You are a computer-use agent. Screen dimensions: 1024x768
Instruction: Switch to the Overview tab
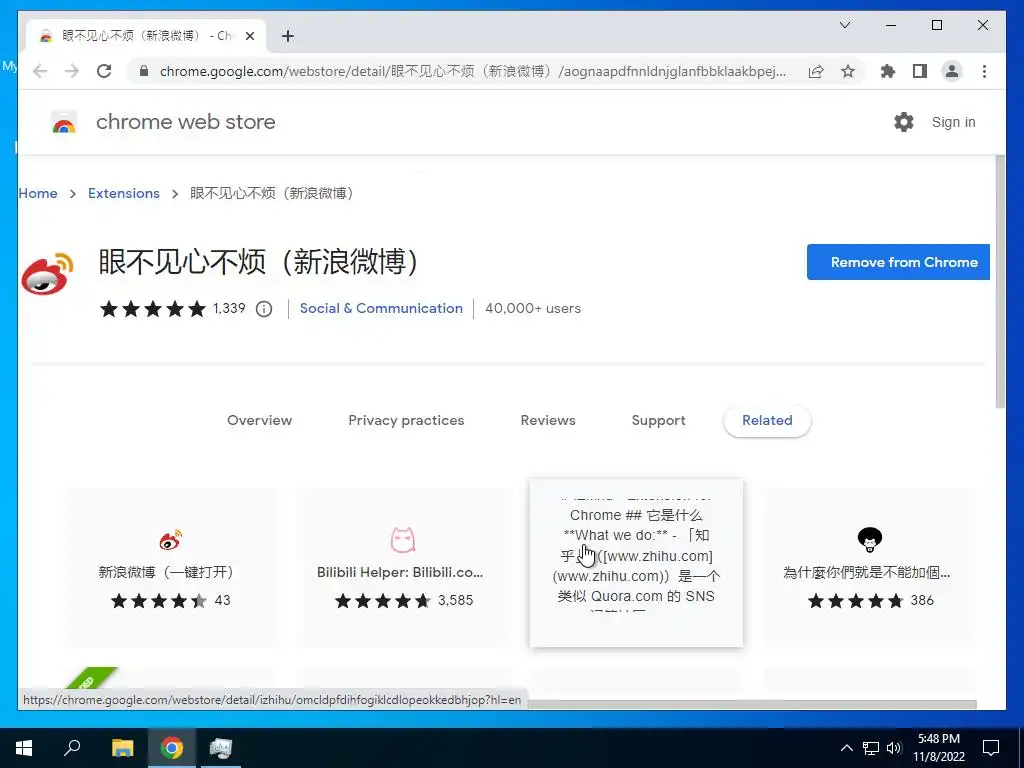[x=259, y=421]
